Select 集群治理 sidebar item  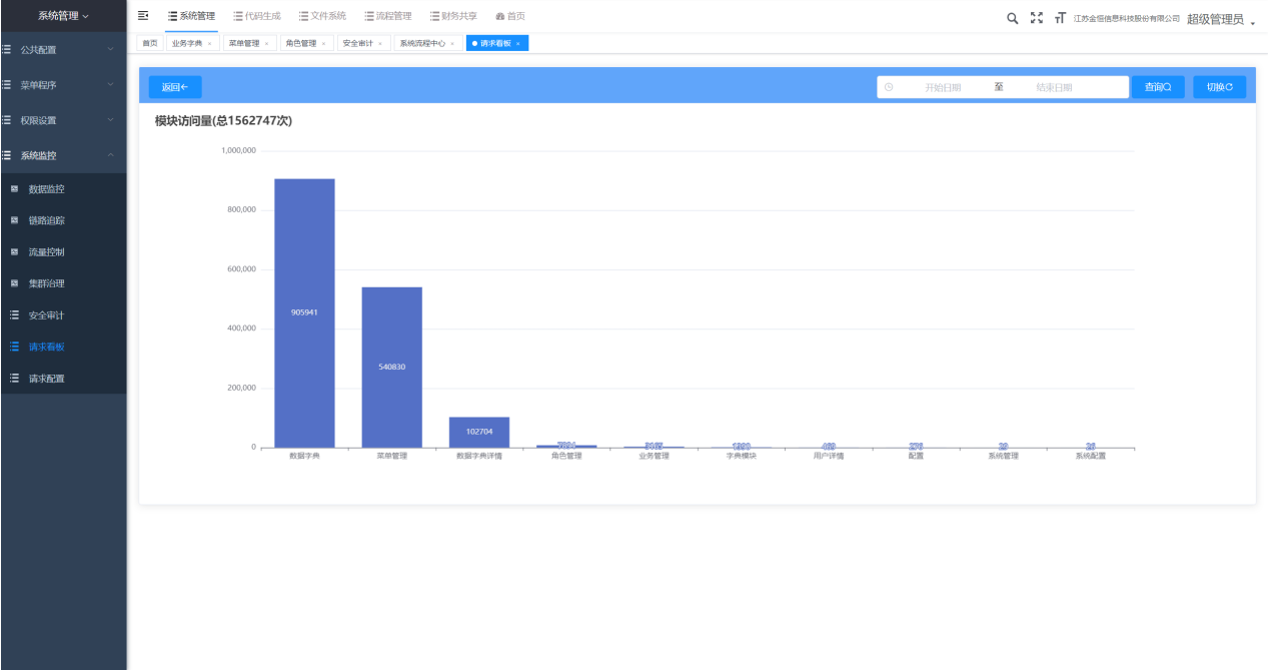64,283
